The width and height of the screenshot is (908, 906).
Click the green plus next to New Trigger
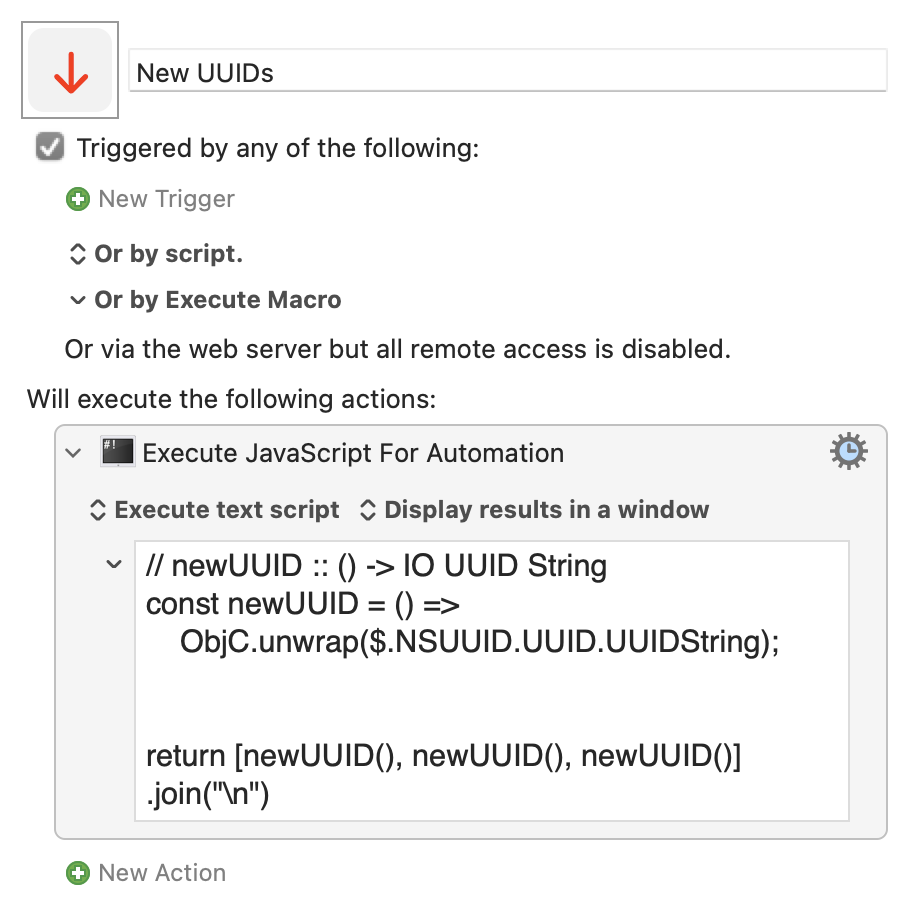pyautogui.click(x=78, y=199)
